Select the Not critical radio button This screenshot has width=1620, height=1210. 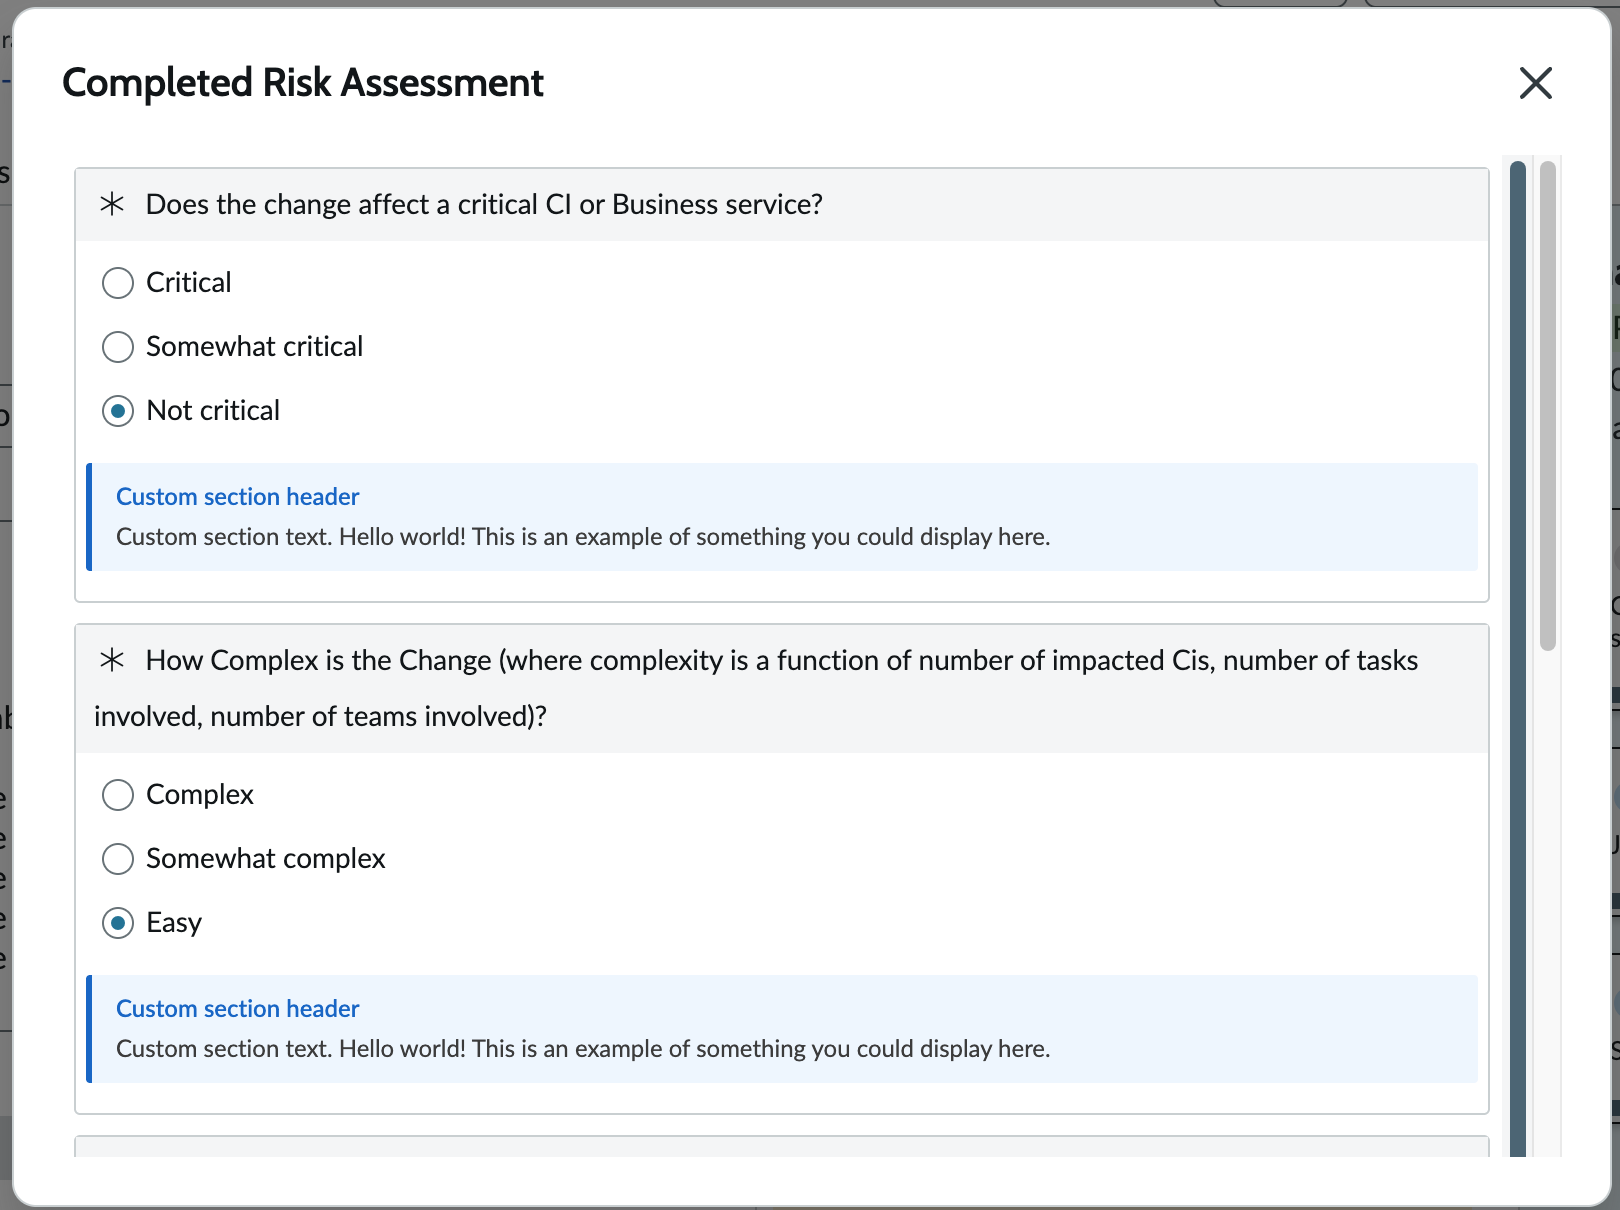[118, 411]
